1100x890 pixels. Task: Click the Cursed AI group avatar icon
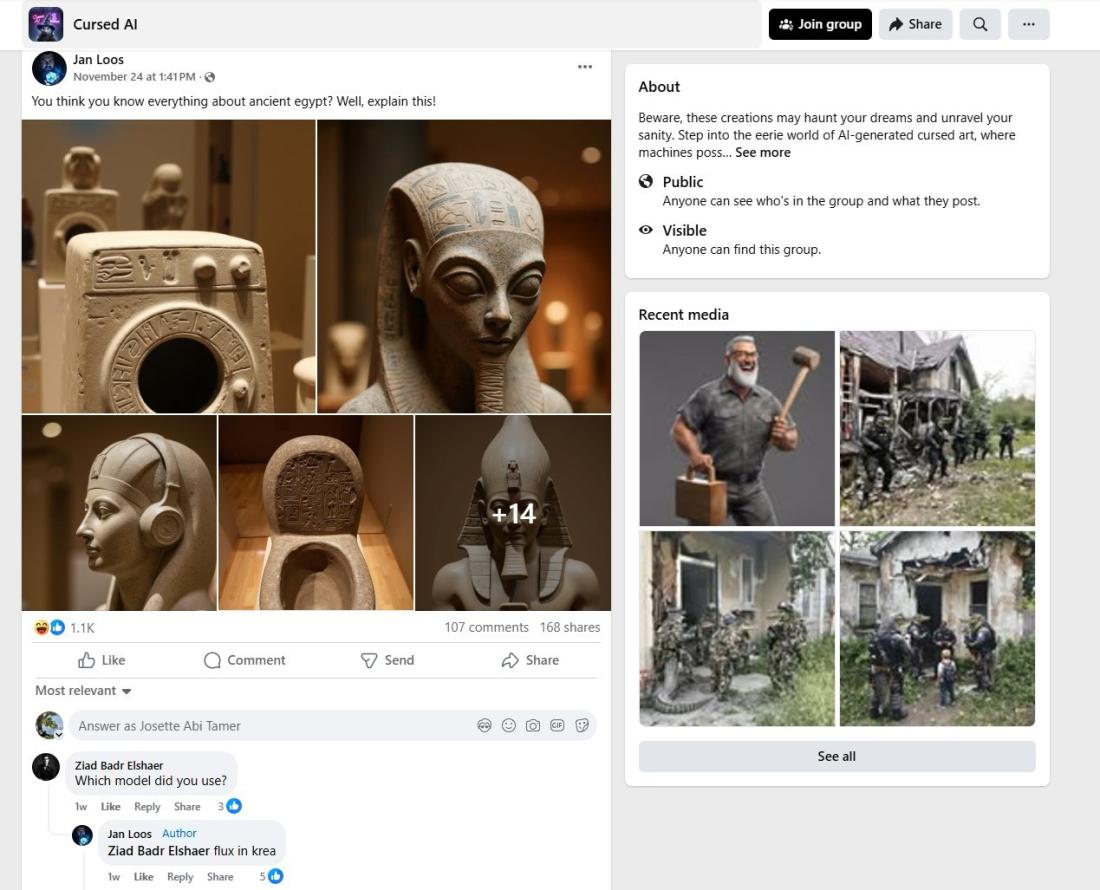pyautogui.click(x=46, y=24)
